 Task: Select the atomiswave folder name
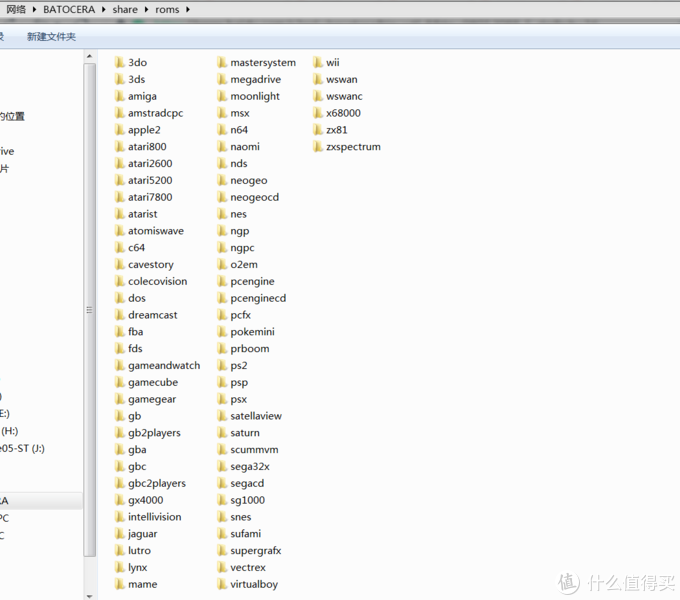click(156, 231)
